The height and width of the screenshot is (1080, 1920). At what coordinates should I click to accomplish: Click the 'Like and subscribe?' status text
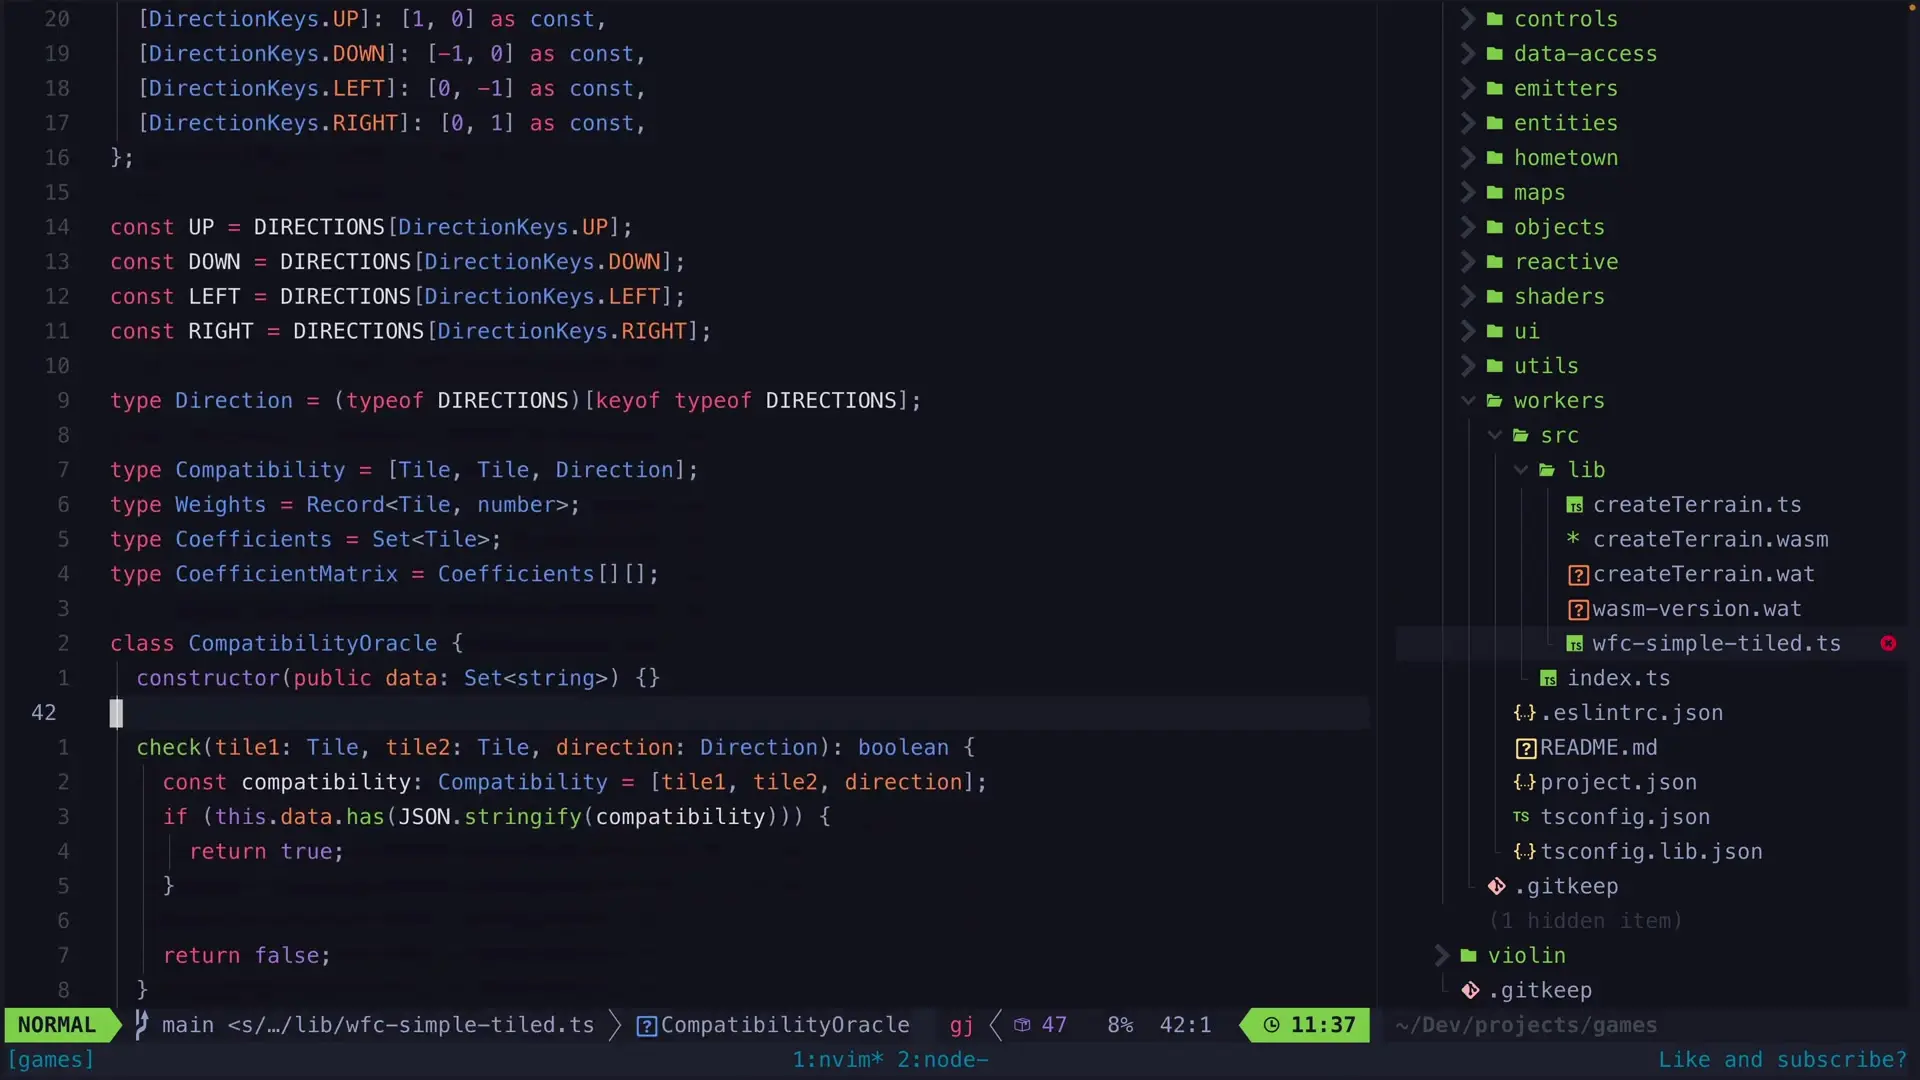[x=1782, y=1059]
